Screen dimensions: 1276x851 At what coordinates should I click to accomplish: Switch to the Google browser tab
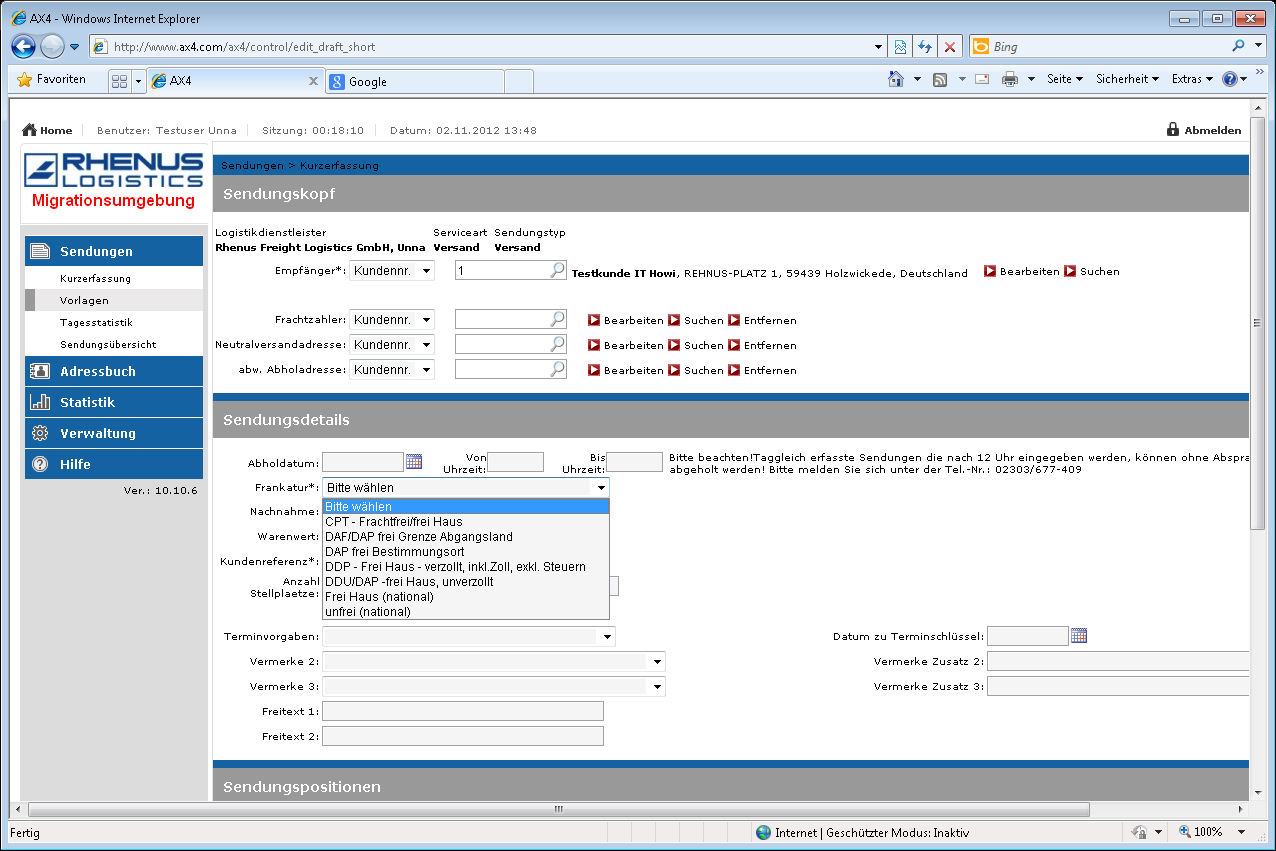coord(414,82)
